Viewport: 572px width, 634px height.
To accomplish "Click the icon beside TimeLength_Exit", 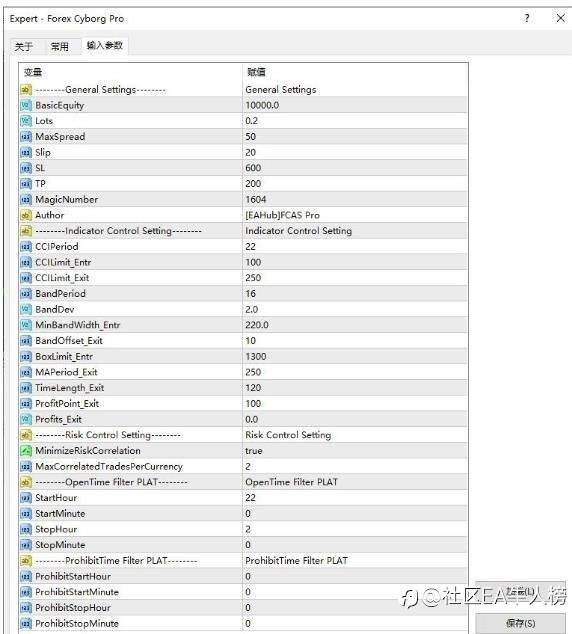I will click(x=26, y=388).
